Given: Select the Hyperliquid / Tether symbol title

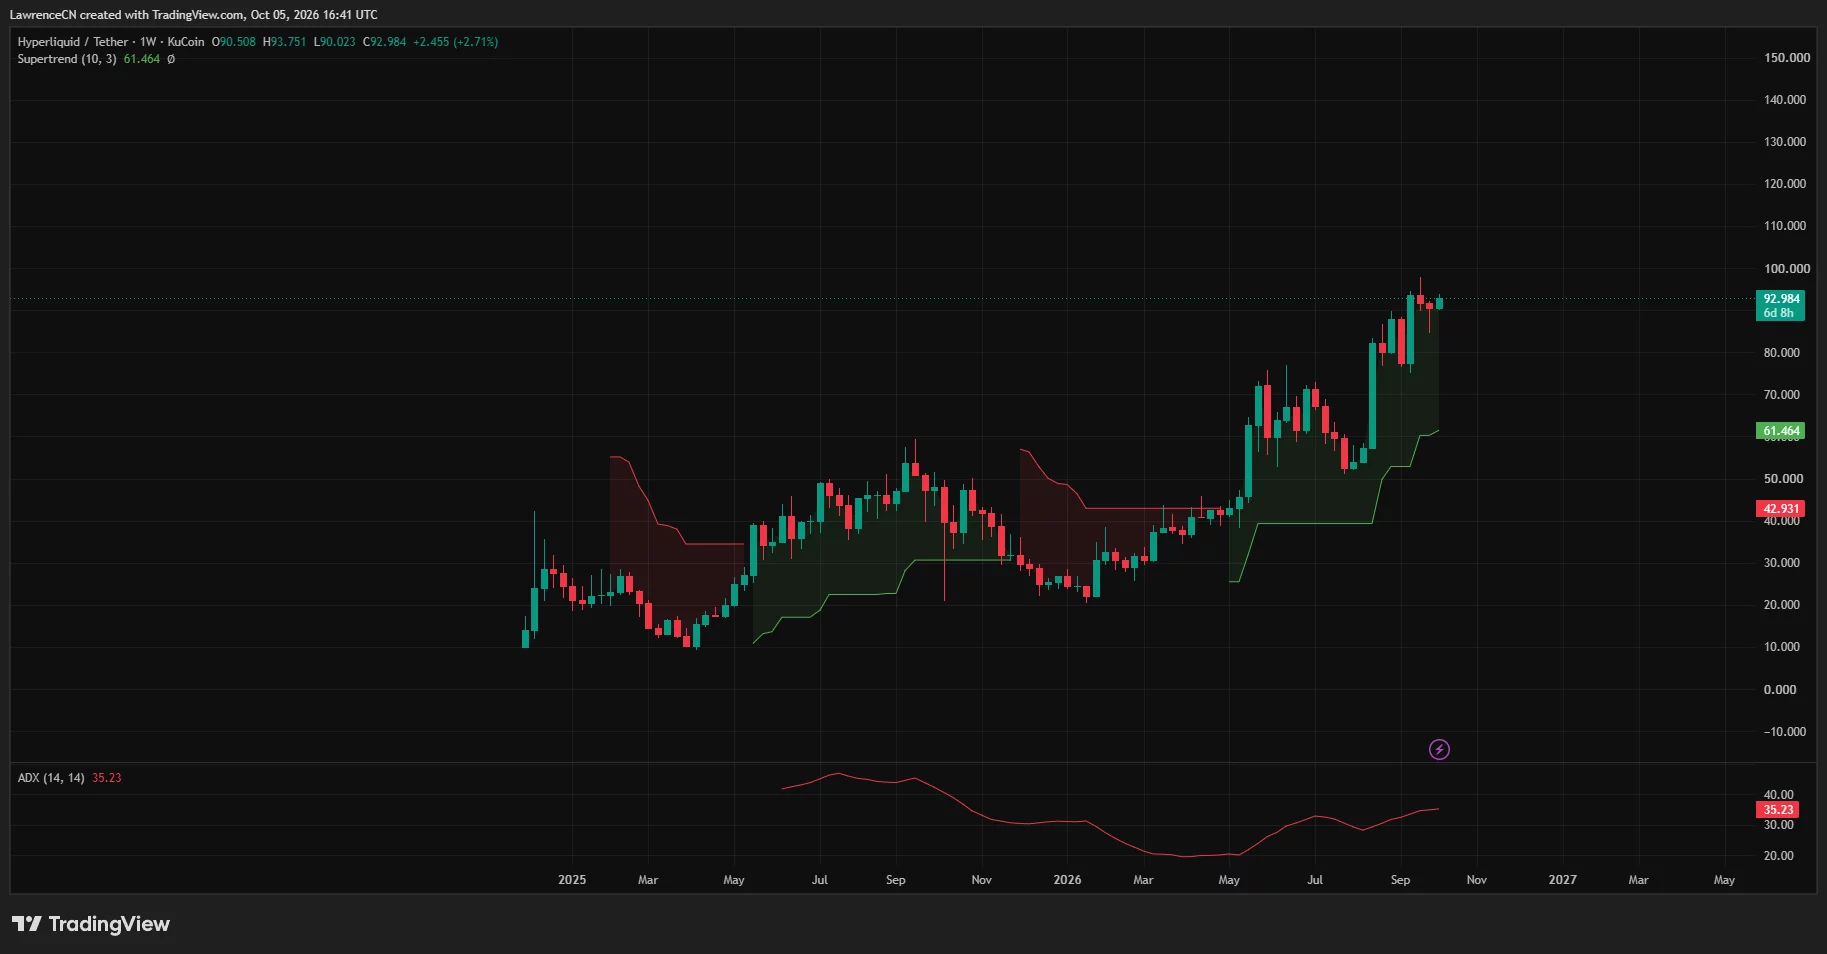Looking at the screenshot, I should pos(73,42).
